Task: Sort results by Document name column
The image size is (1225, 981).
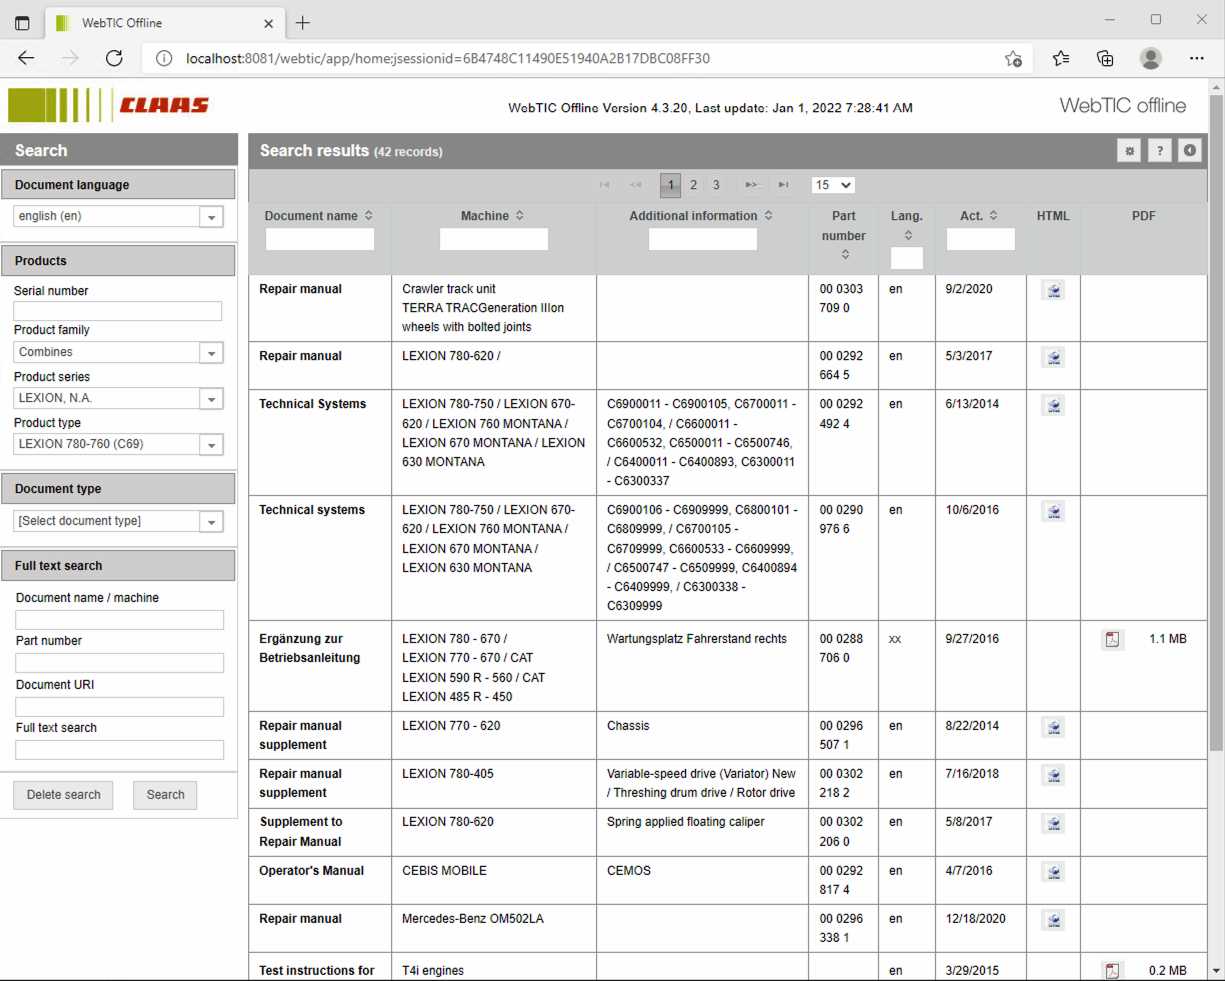Action: [369, 216]
